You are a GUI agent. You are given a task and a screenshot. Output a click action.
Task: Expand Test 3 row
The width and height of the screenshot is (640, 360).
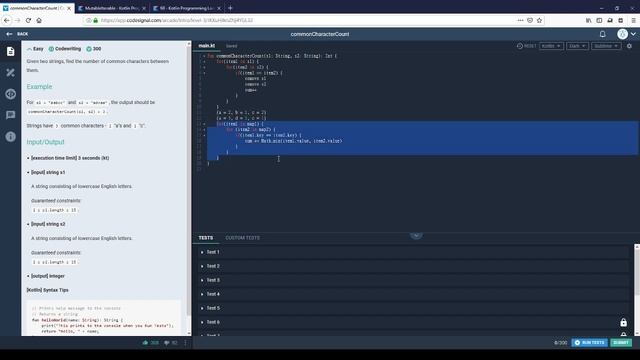[413, 280]
